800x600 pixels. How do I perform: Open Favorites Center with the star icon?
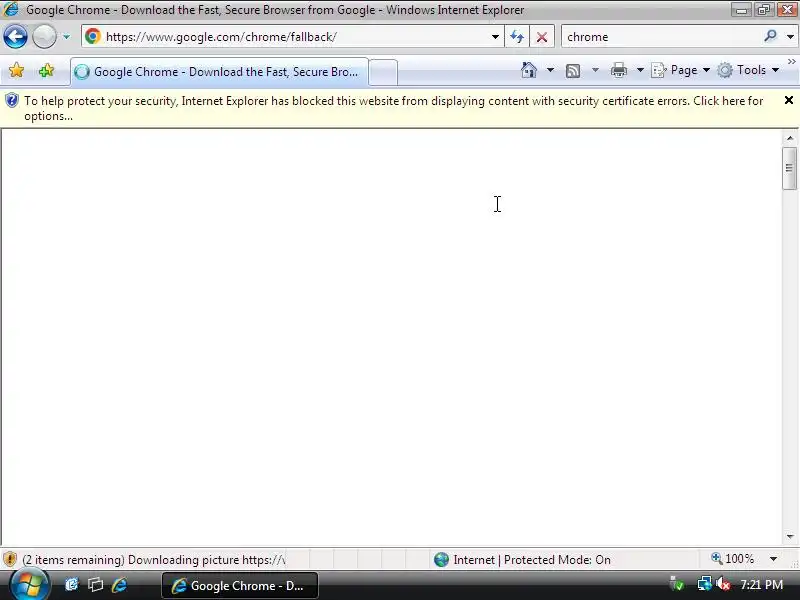(x=16, y=70)
